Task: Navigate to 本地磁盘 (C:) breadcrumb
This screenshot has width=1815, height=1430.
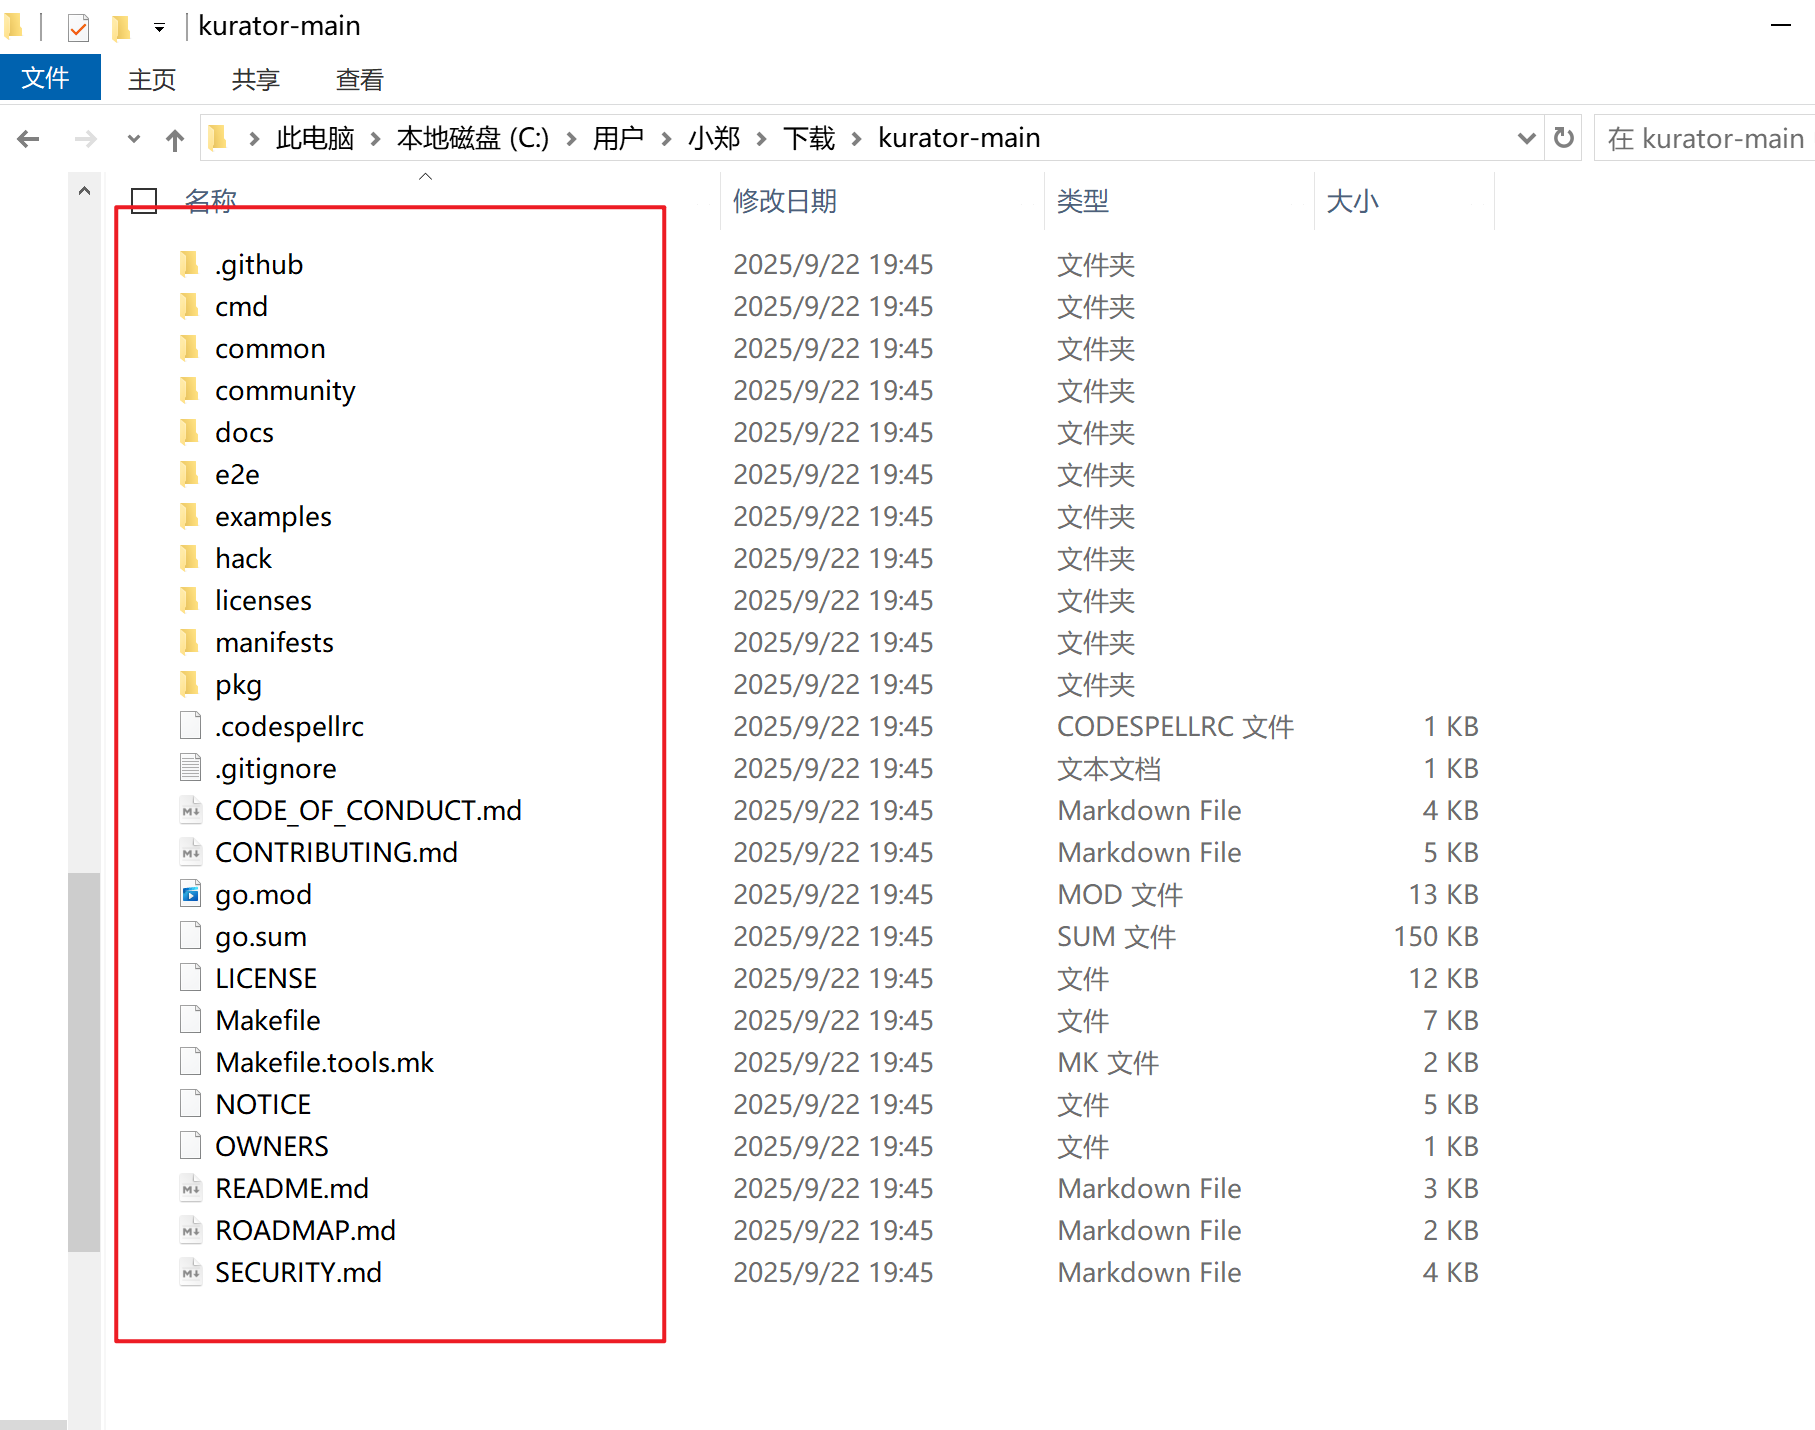Action: pos(473,138)
